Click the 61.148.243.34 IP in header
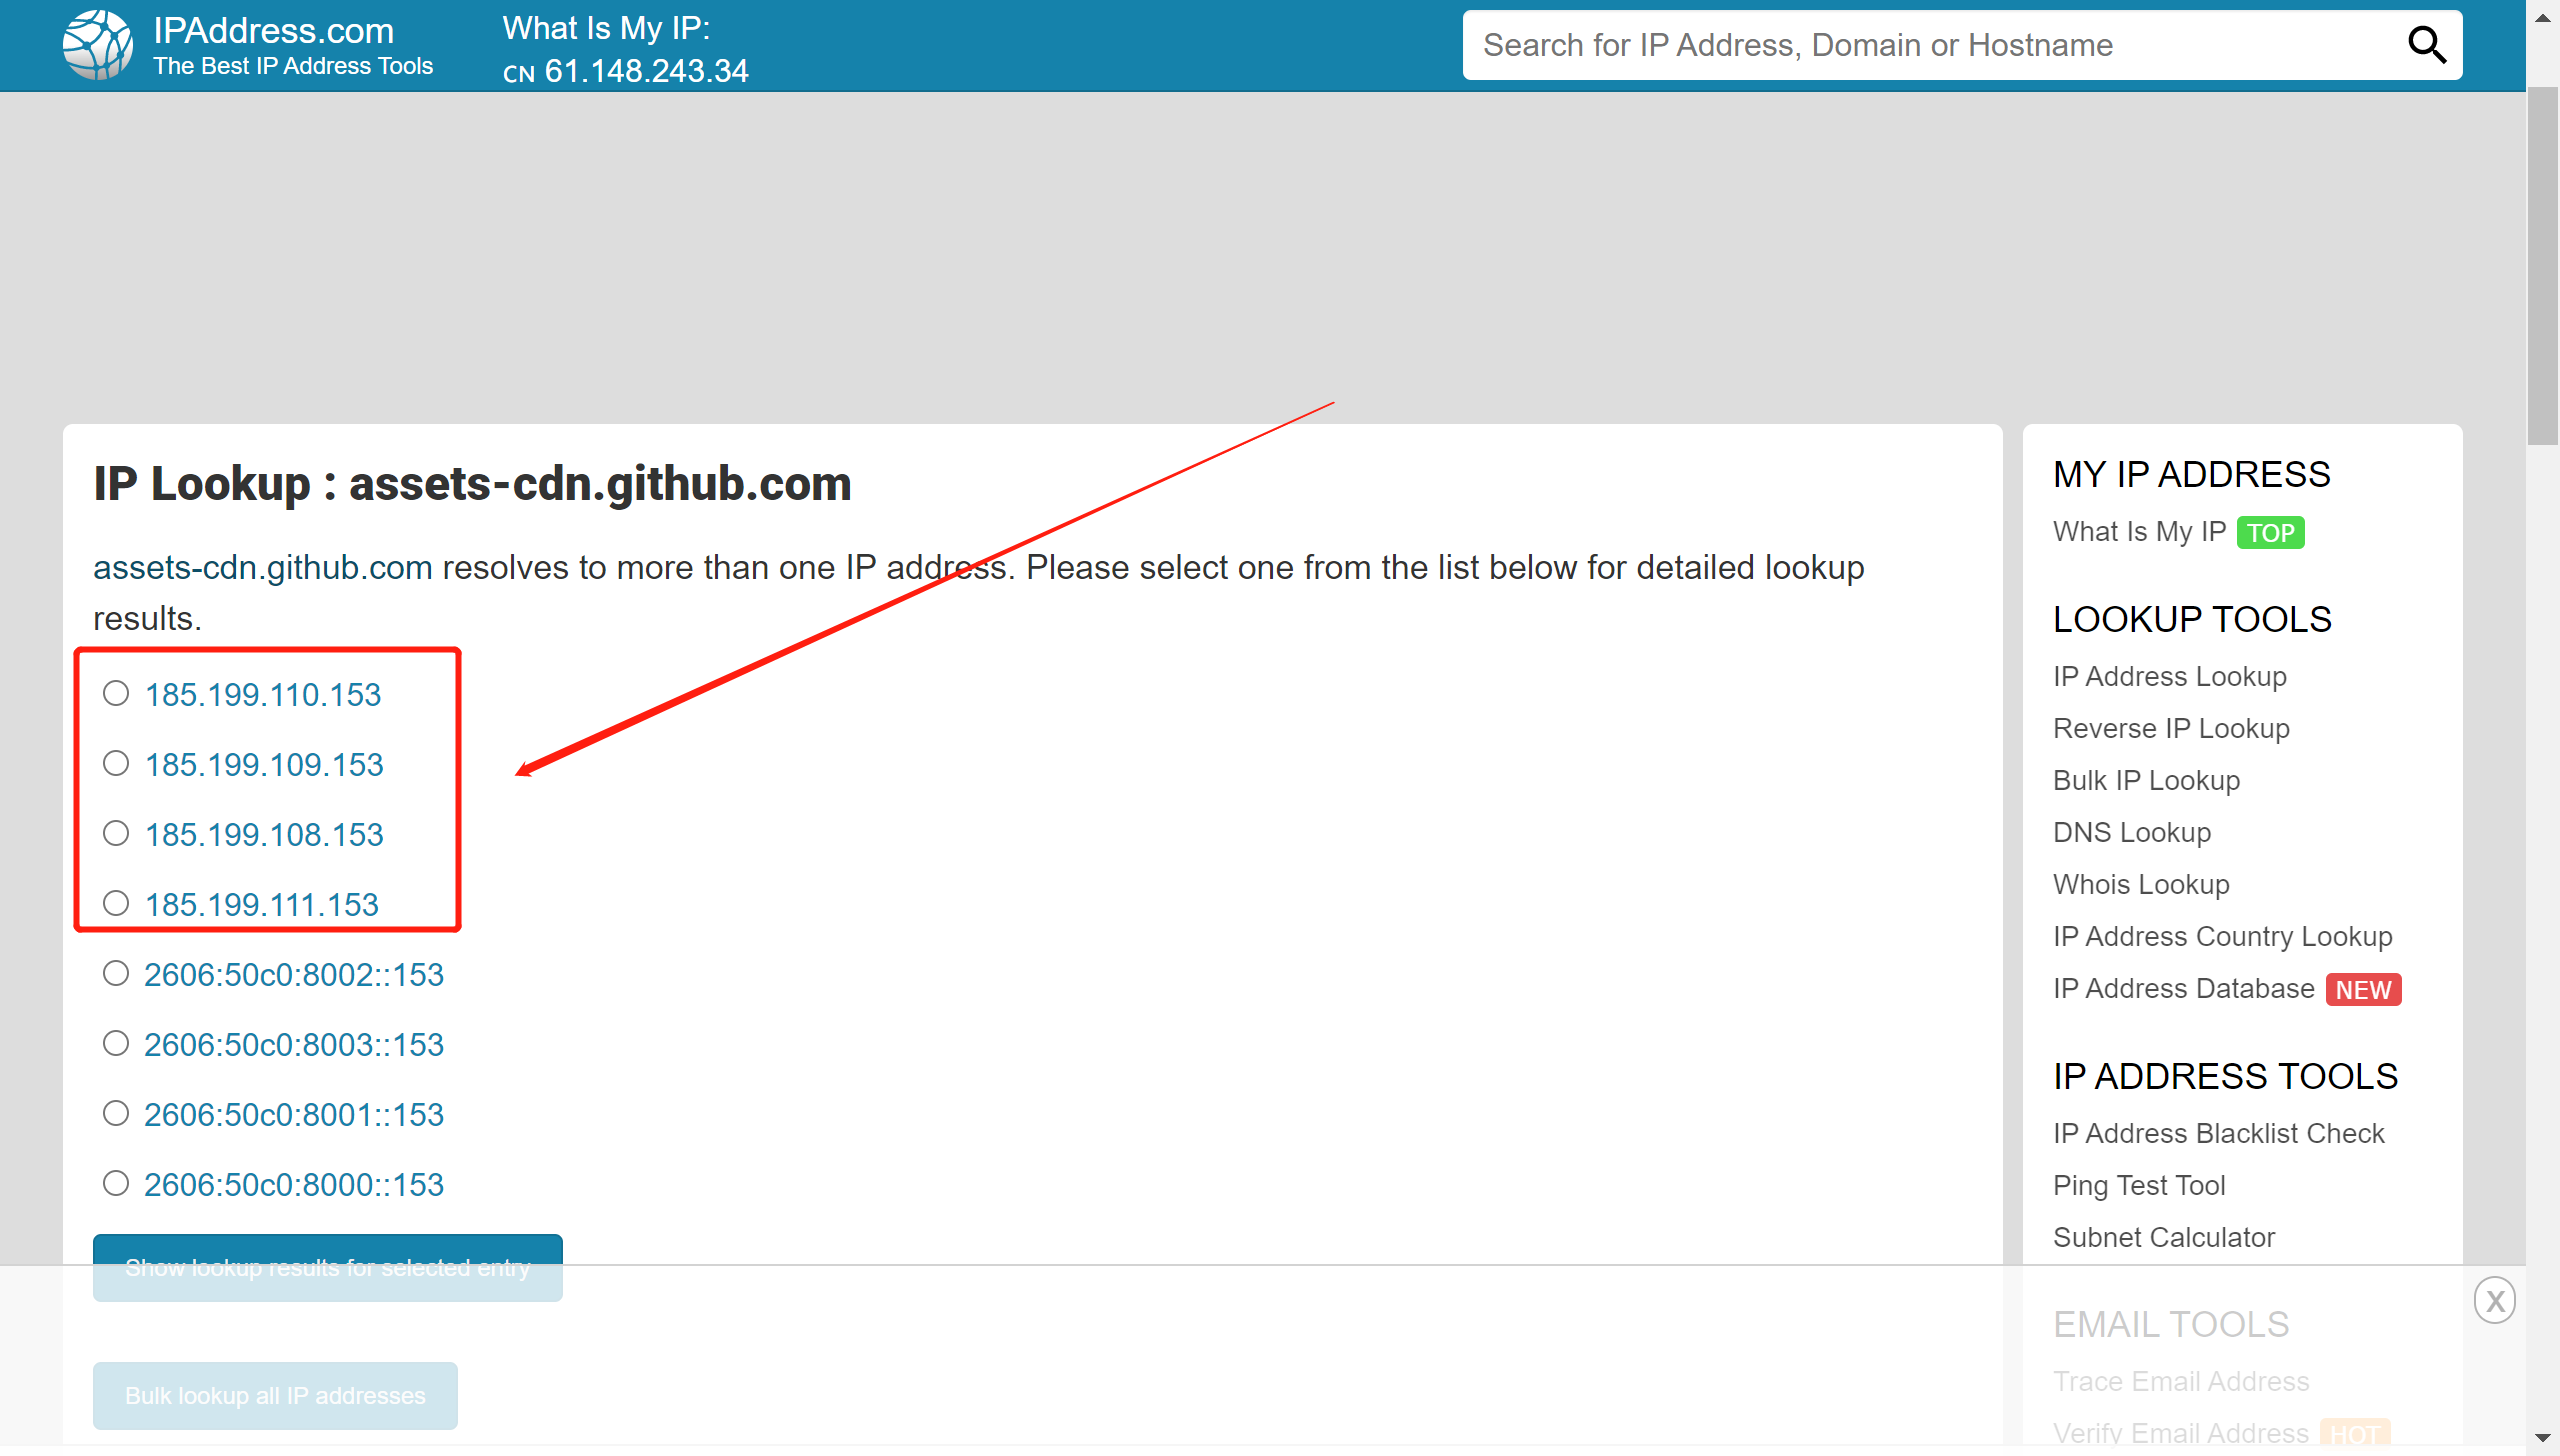The height and width of the screenshot is (1456, 2560). click(x=646, y=71)
